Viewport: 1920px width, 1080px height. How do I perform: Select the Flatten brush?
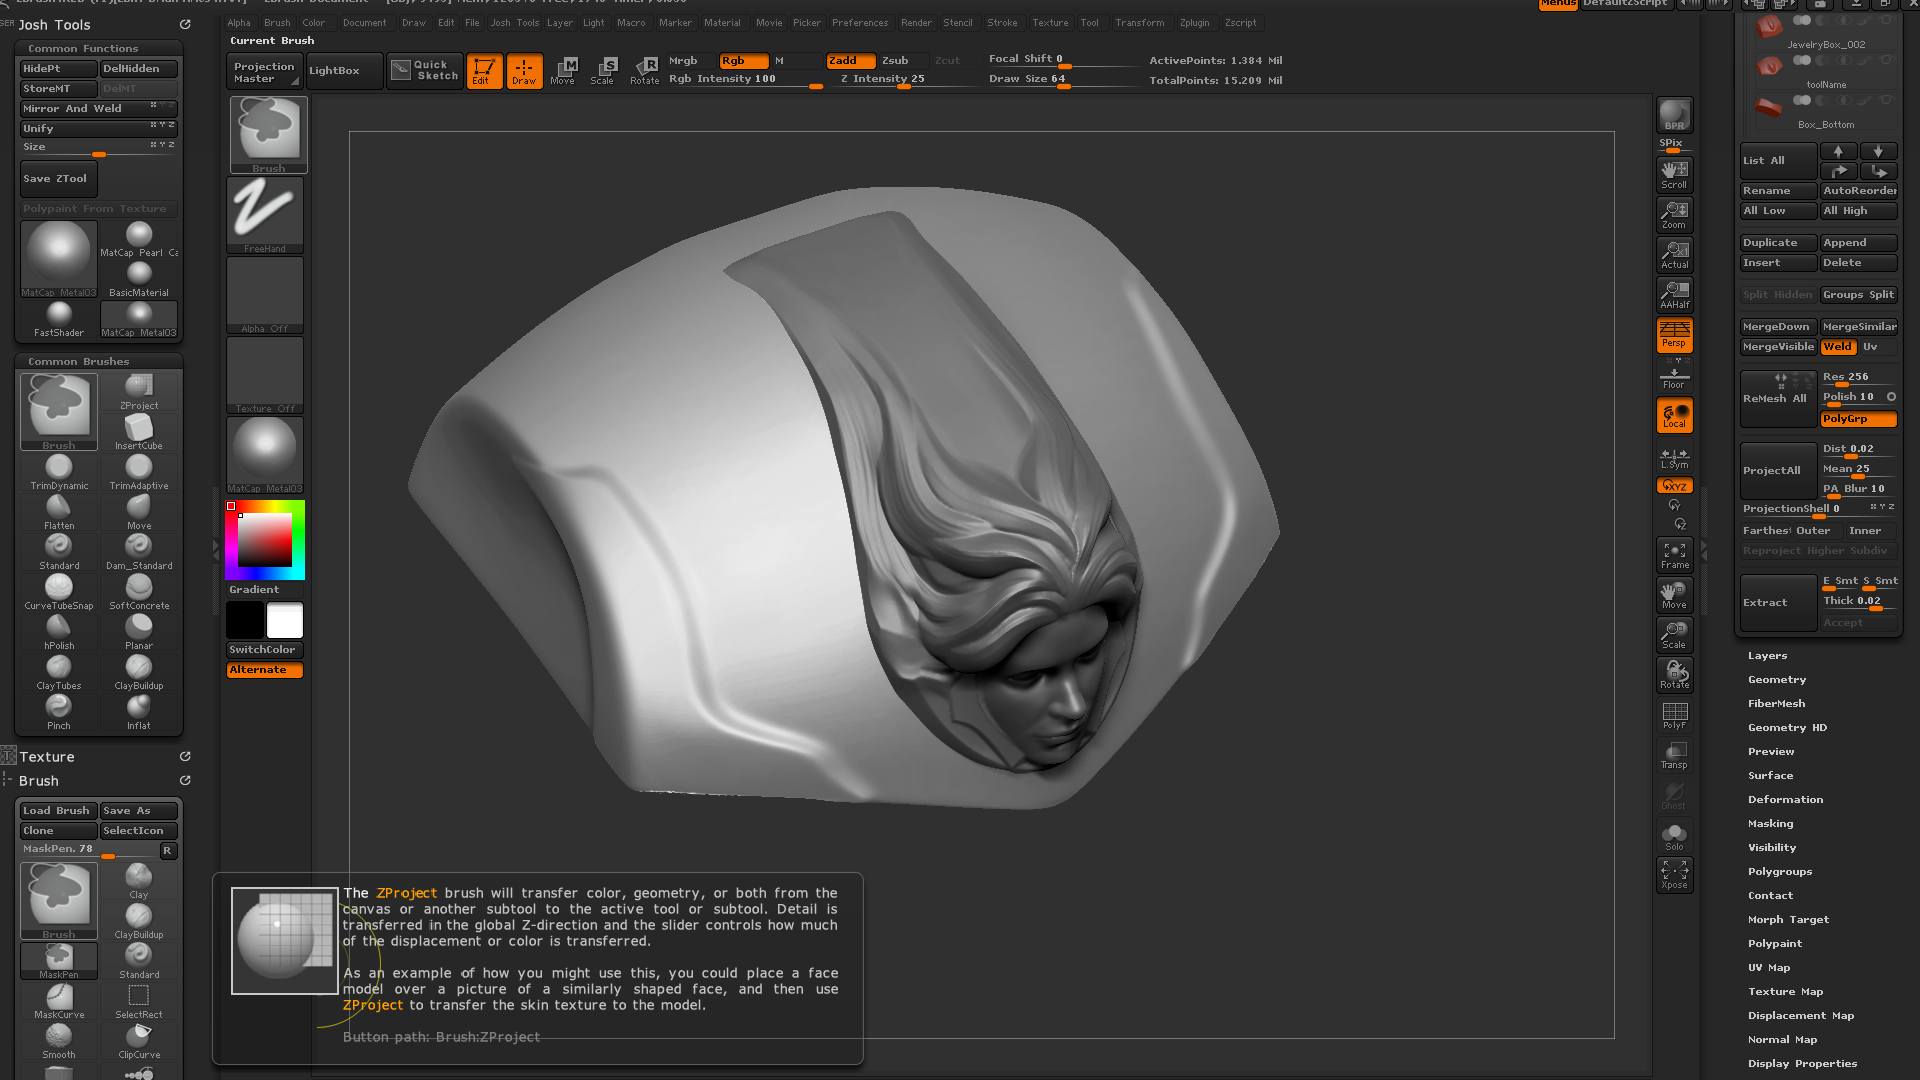(59, 512)
